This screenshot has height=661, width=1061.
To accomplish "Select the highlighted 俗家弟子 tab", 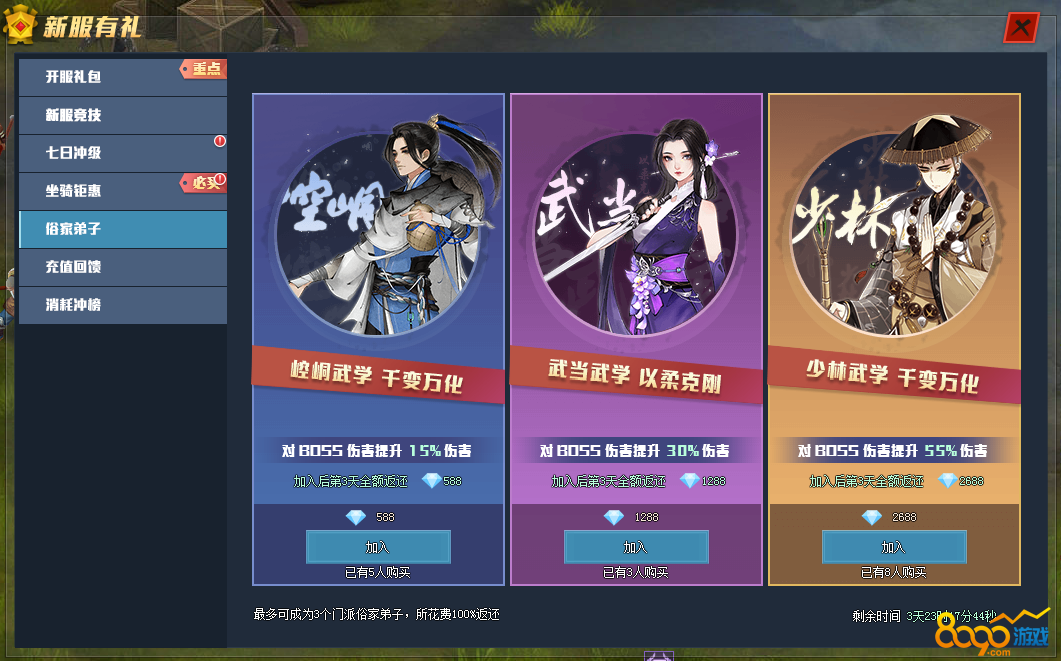I will pos(122,229).
